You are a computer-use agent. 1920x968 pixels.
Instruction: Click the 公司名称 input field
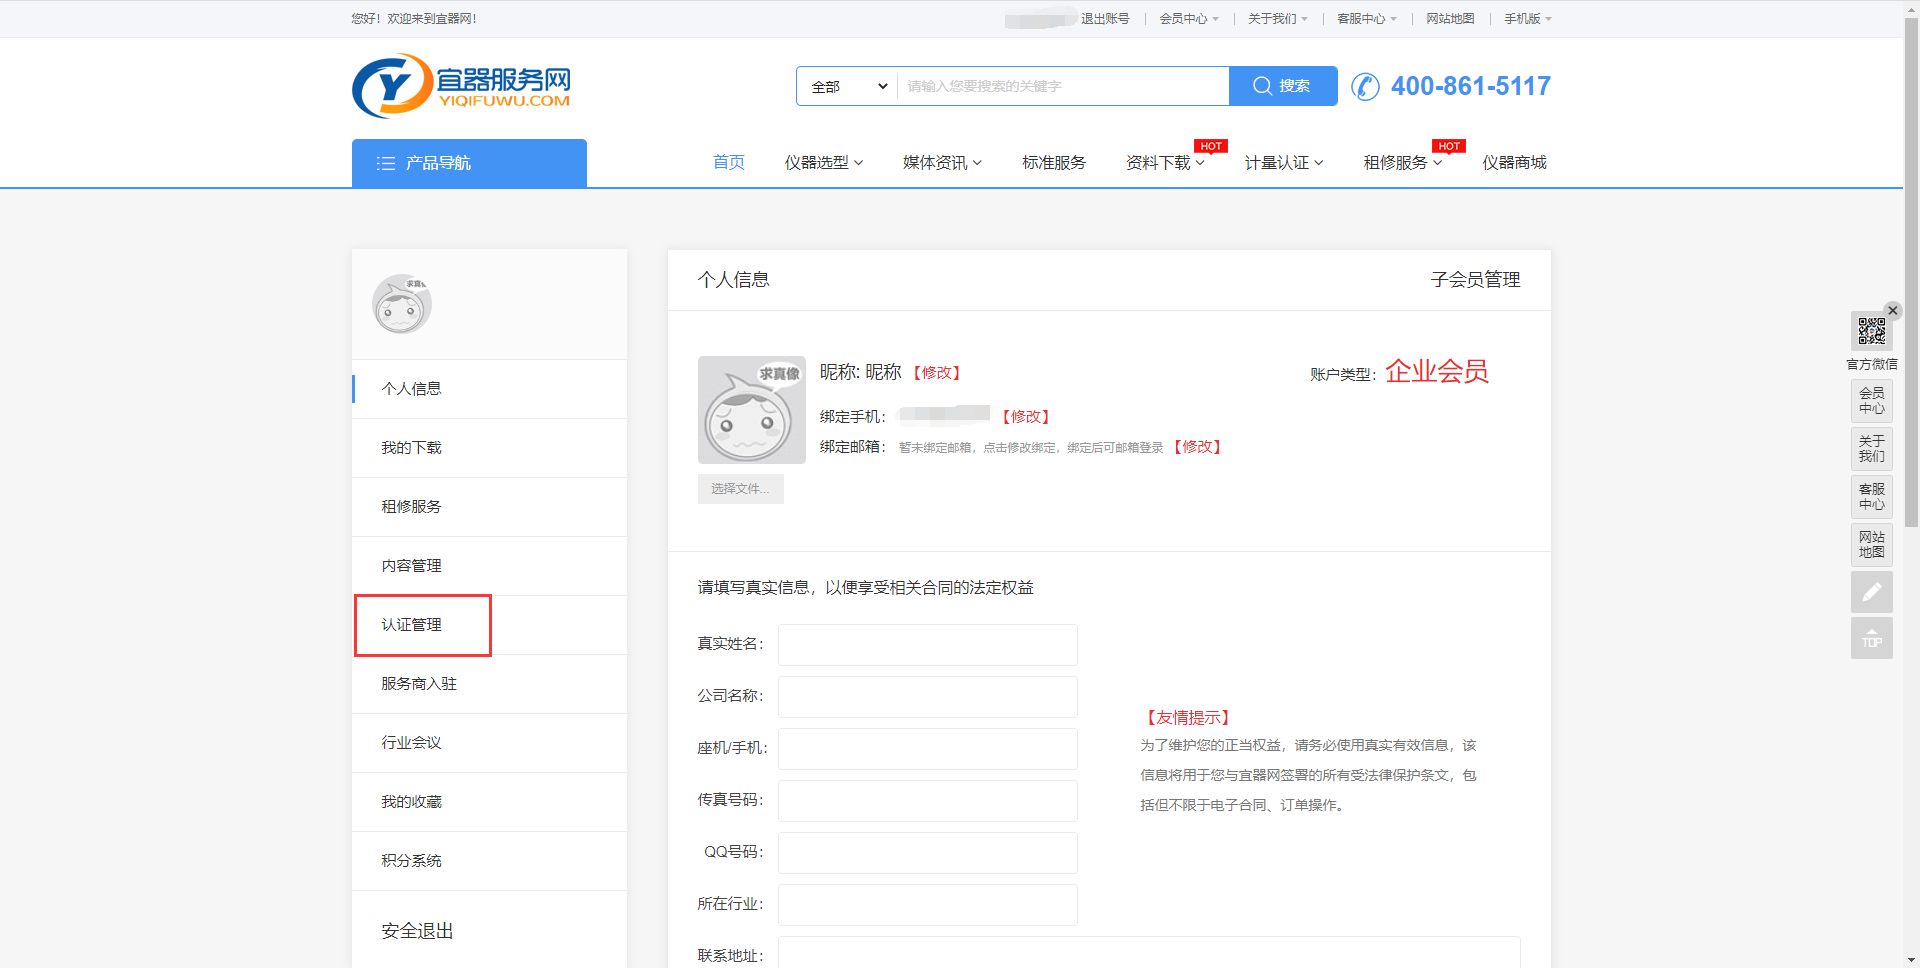[x=928, y=697]
